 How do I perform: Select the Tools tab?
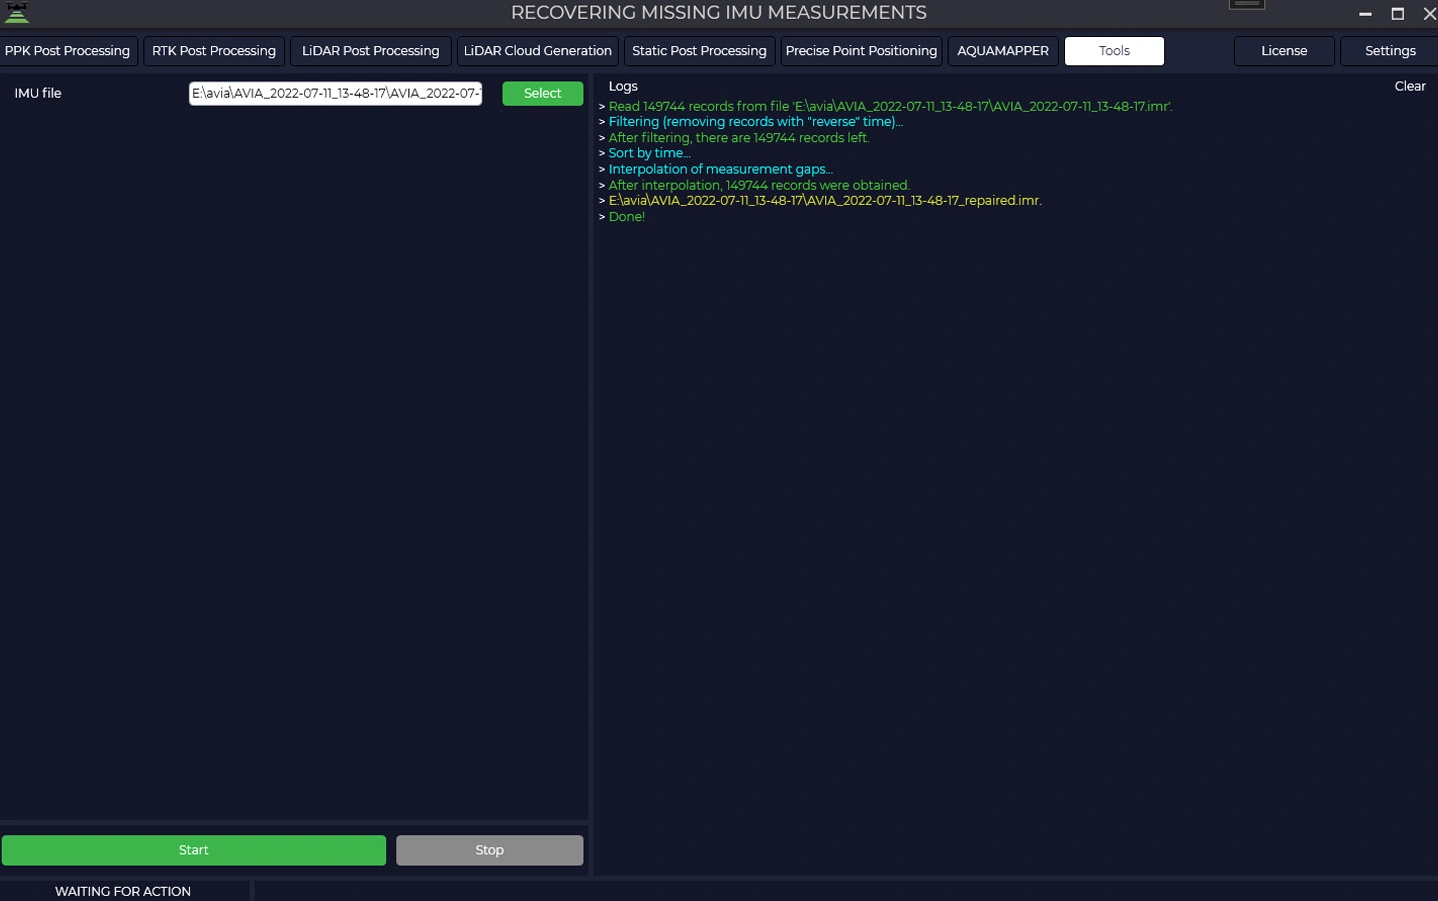coord(1114,51)
